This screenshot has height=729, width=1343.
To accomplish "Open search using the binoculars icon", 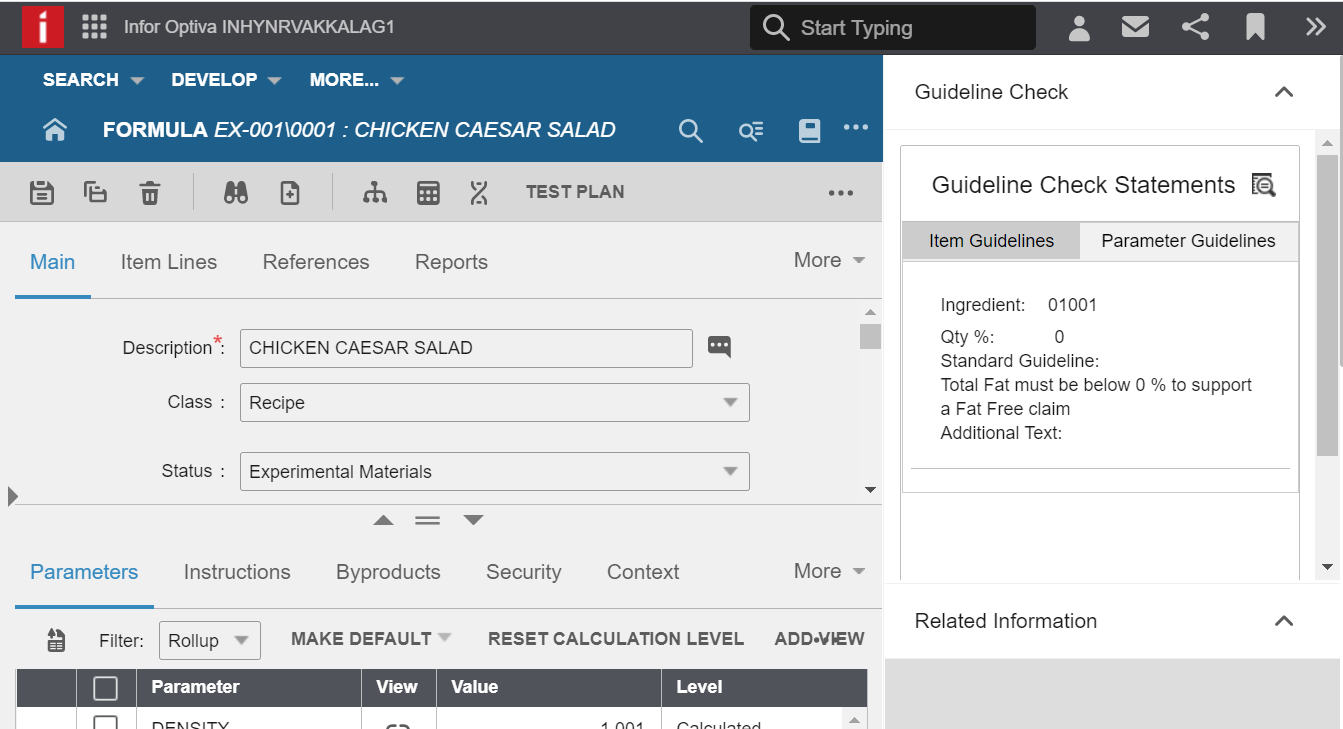I will [x=235, y=192].
